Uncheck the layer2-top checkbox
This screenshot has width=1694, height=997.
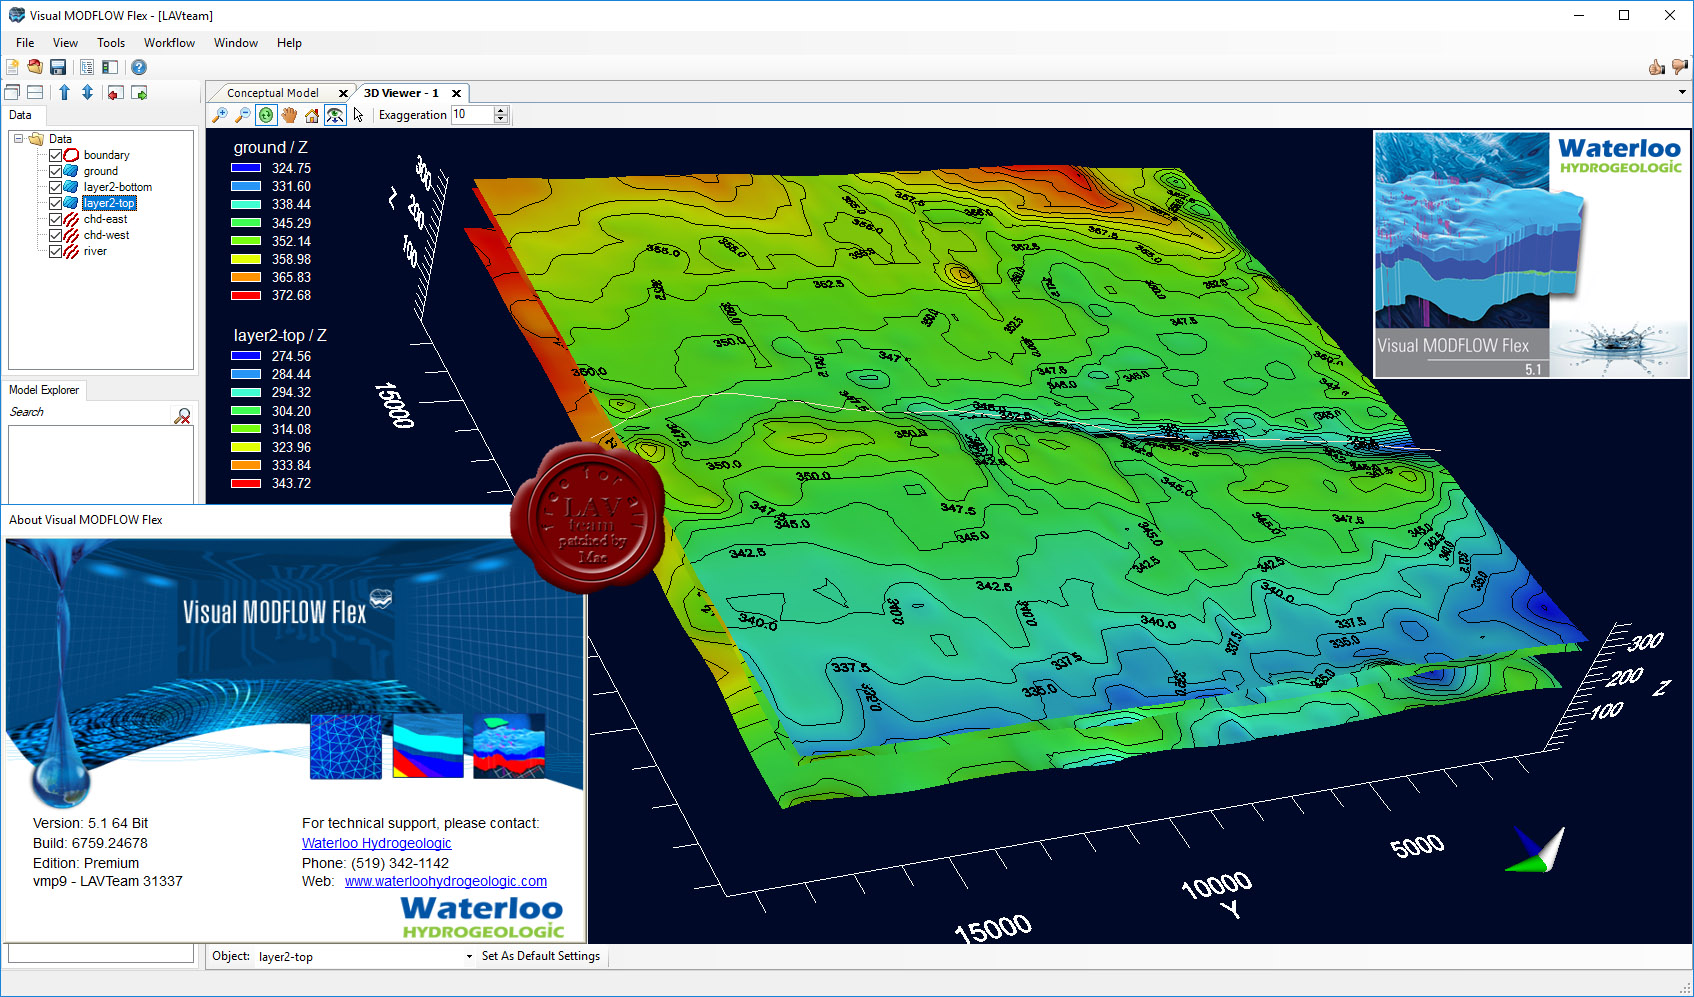click(56, 203)
